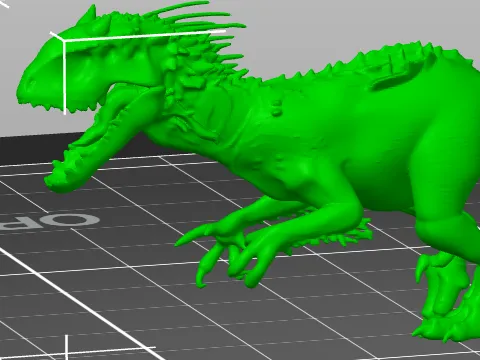This screenshot has height=360, width=480.
Task: Click the horn above the dinosaur's eye
Action: point(89,14)
